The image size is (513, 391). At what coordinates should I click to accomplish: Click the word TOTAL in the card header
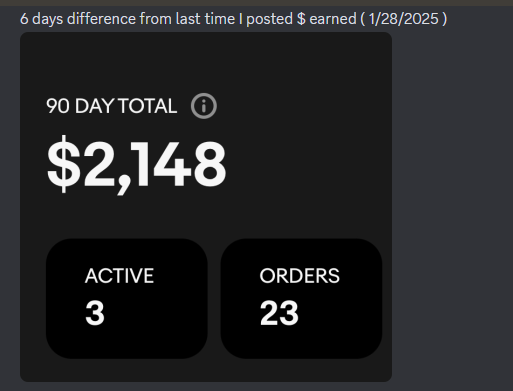click(147, 106)
